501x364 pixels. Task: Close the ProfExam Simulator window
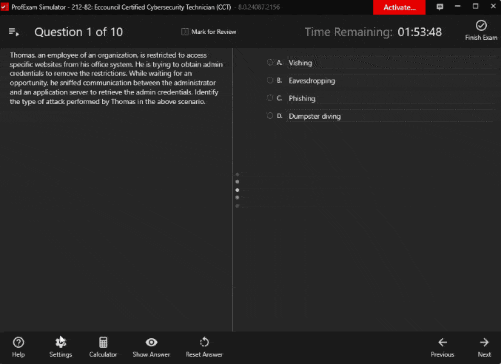493,7
